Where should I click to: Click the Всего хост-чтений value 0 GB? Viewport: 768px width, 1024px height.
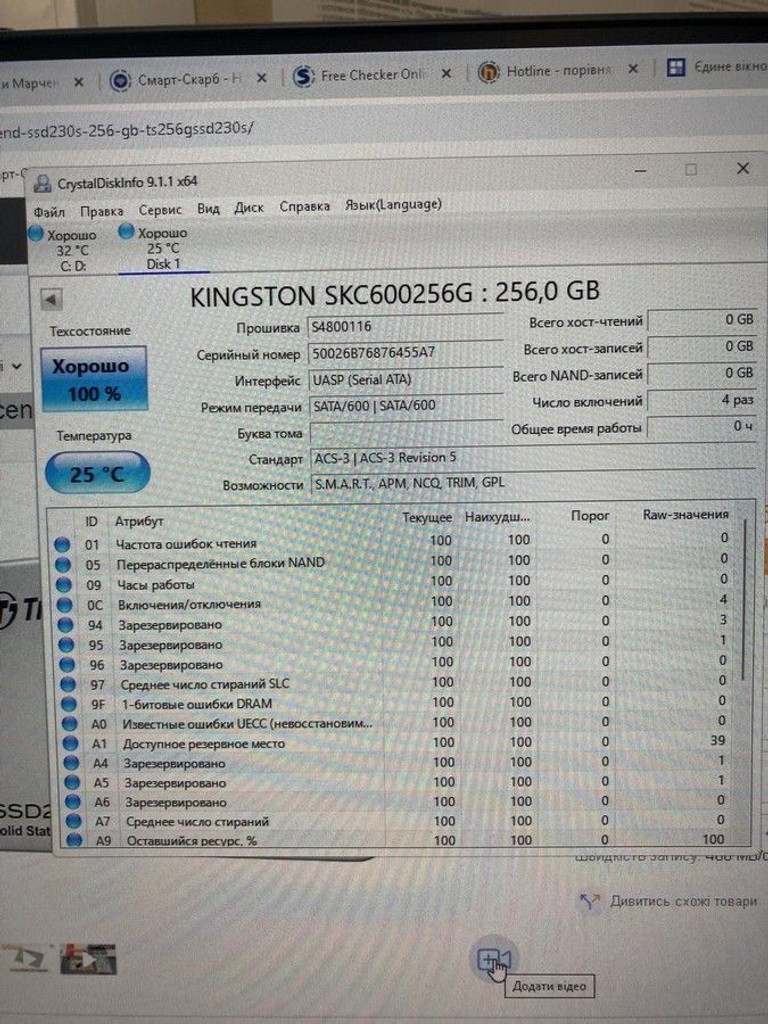click(701, 320)
